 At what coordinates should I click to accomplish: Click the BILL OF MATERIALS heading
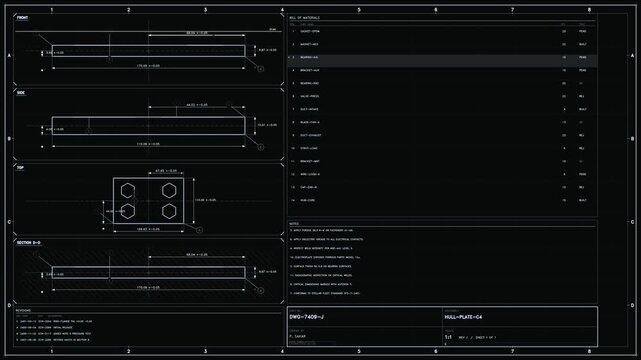coord(305,18)
